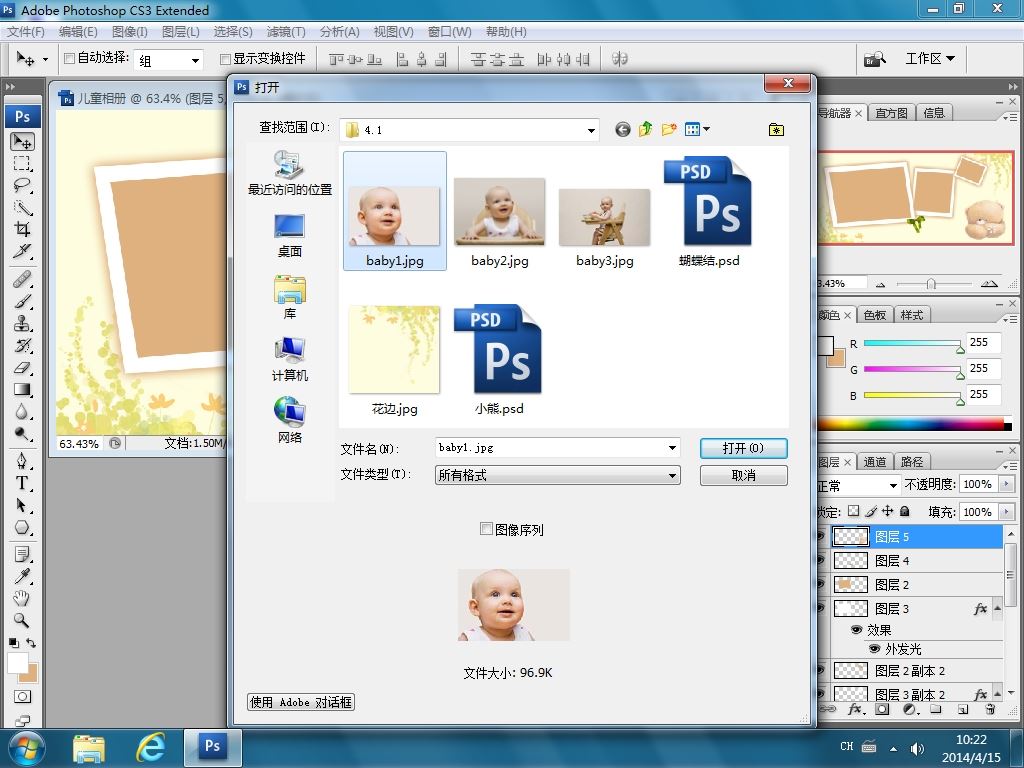
Task: Hide the 外发光 effect eye icon
Action: (874, 648)
